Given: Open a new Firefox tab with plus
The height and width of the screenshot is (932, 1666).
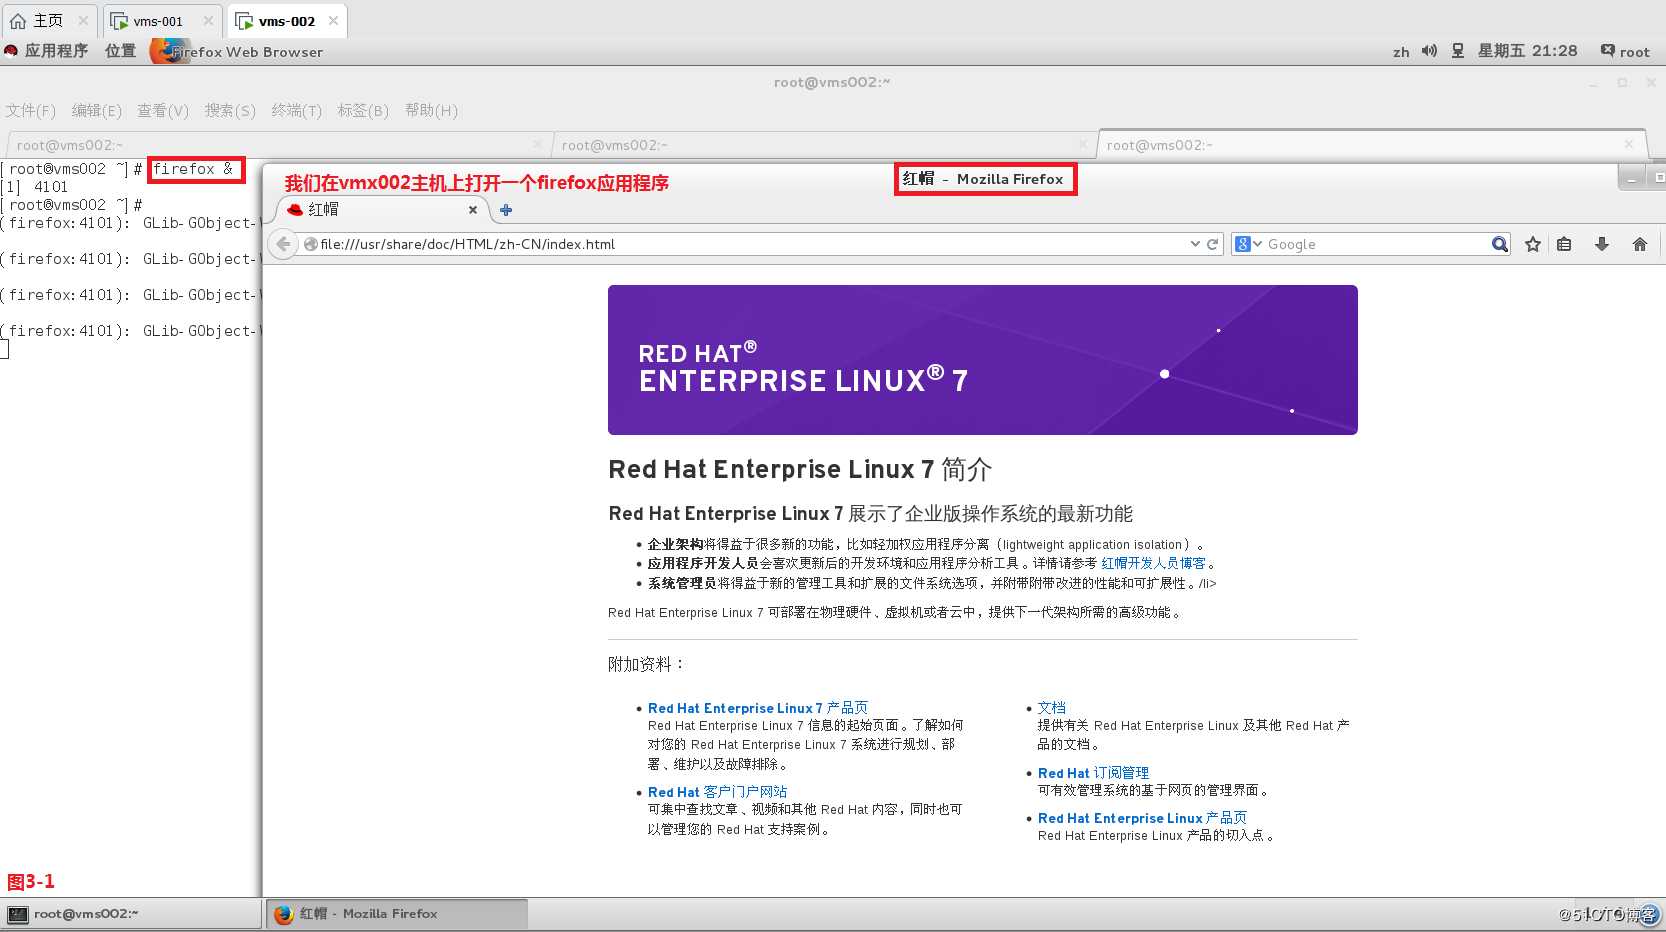Looking at the screenshot, I should pos(506,210).
